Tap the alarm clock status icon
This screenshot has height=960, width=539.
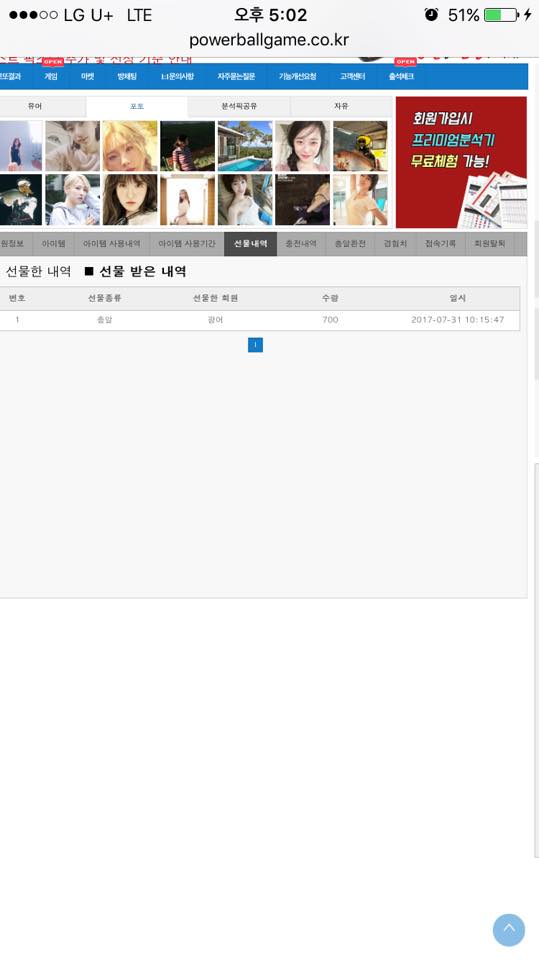(431, 15)
